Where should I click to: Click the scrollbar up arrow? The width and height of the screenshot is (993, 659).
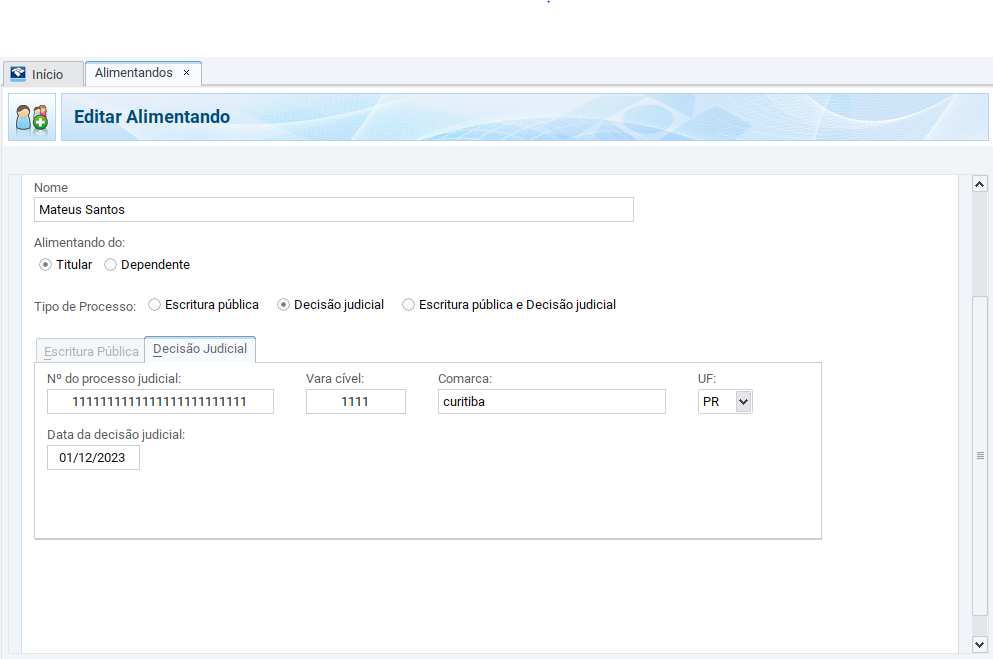(980, 184)
